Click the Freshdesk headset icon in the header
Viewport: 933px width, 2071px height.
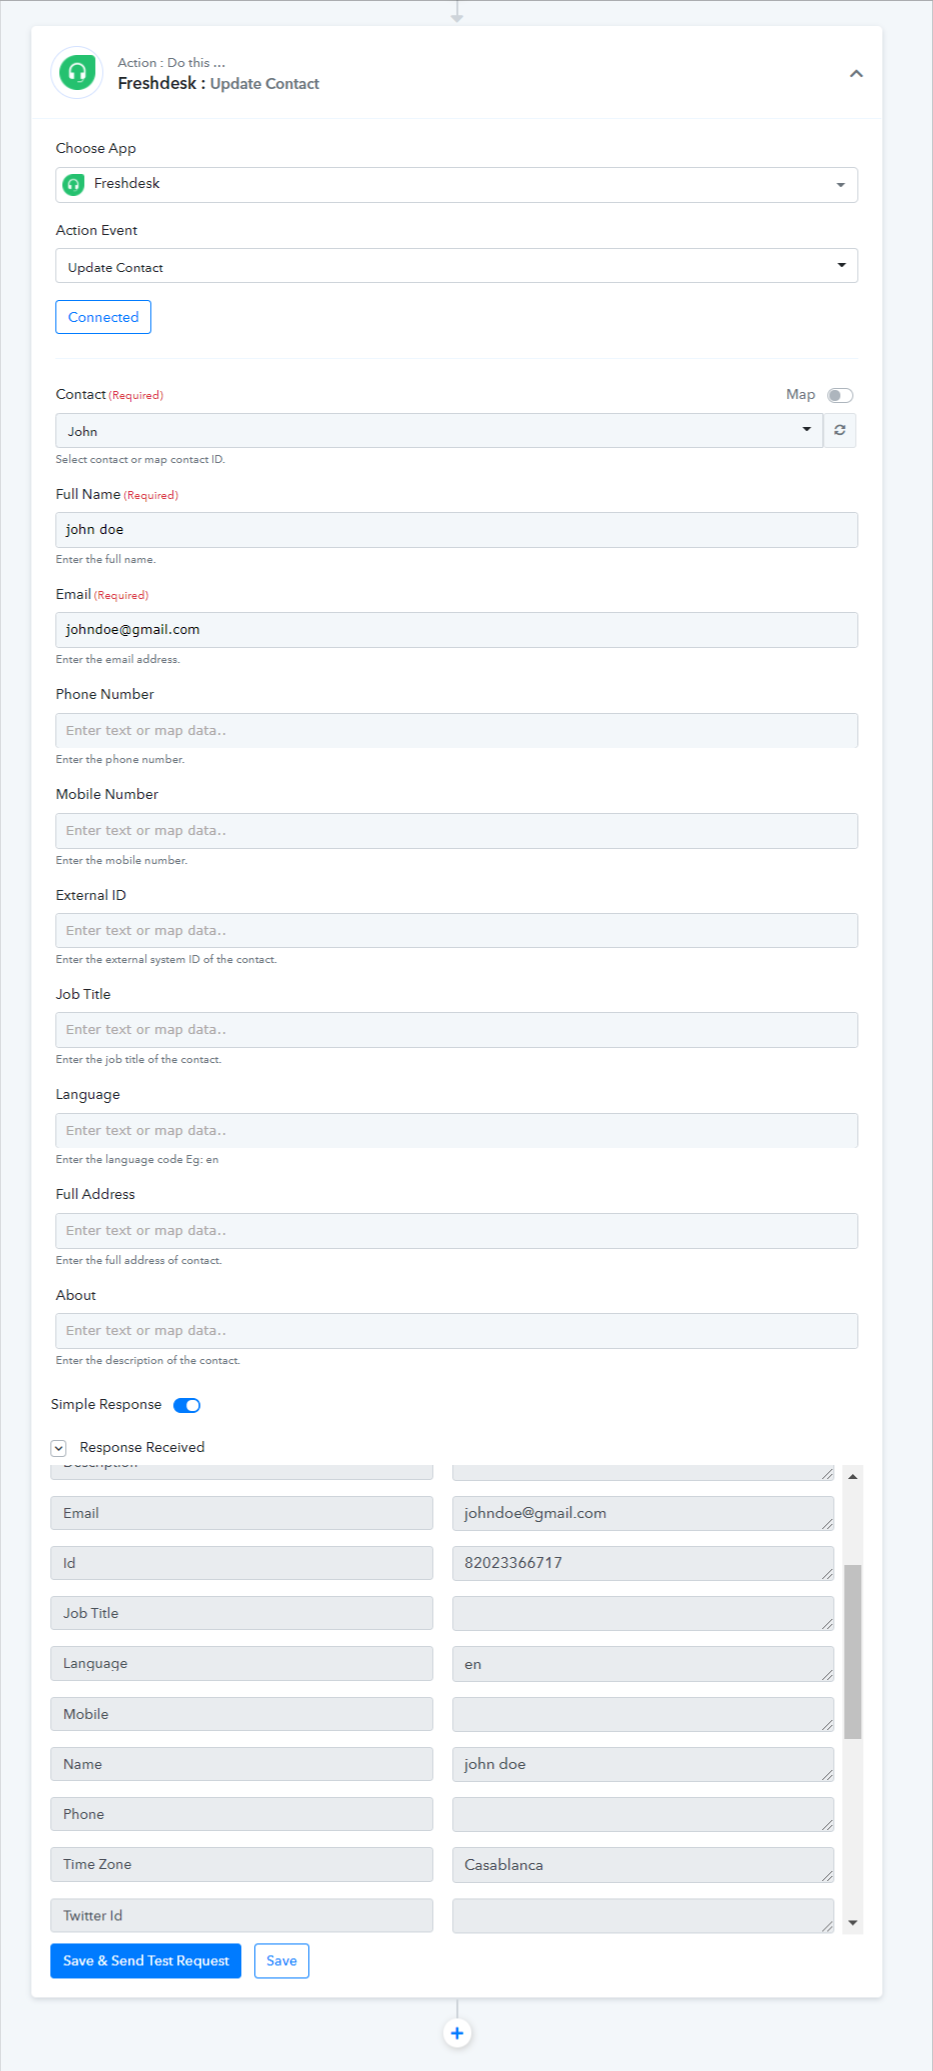77,73
